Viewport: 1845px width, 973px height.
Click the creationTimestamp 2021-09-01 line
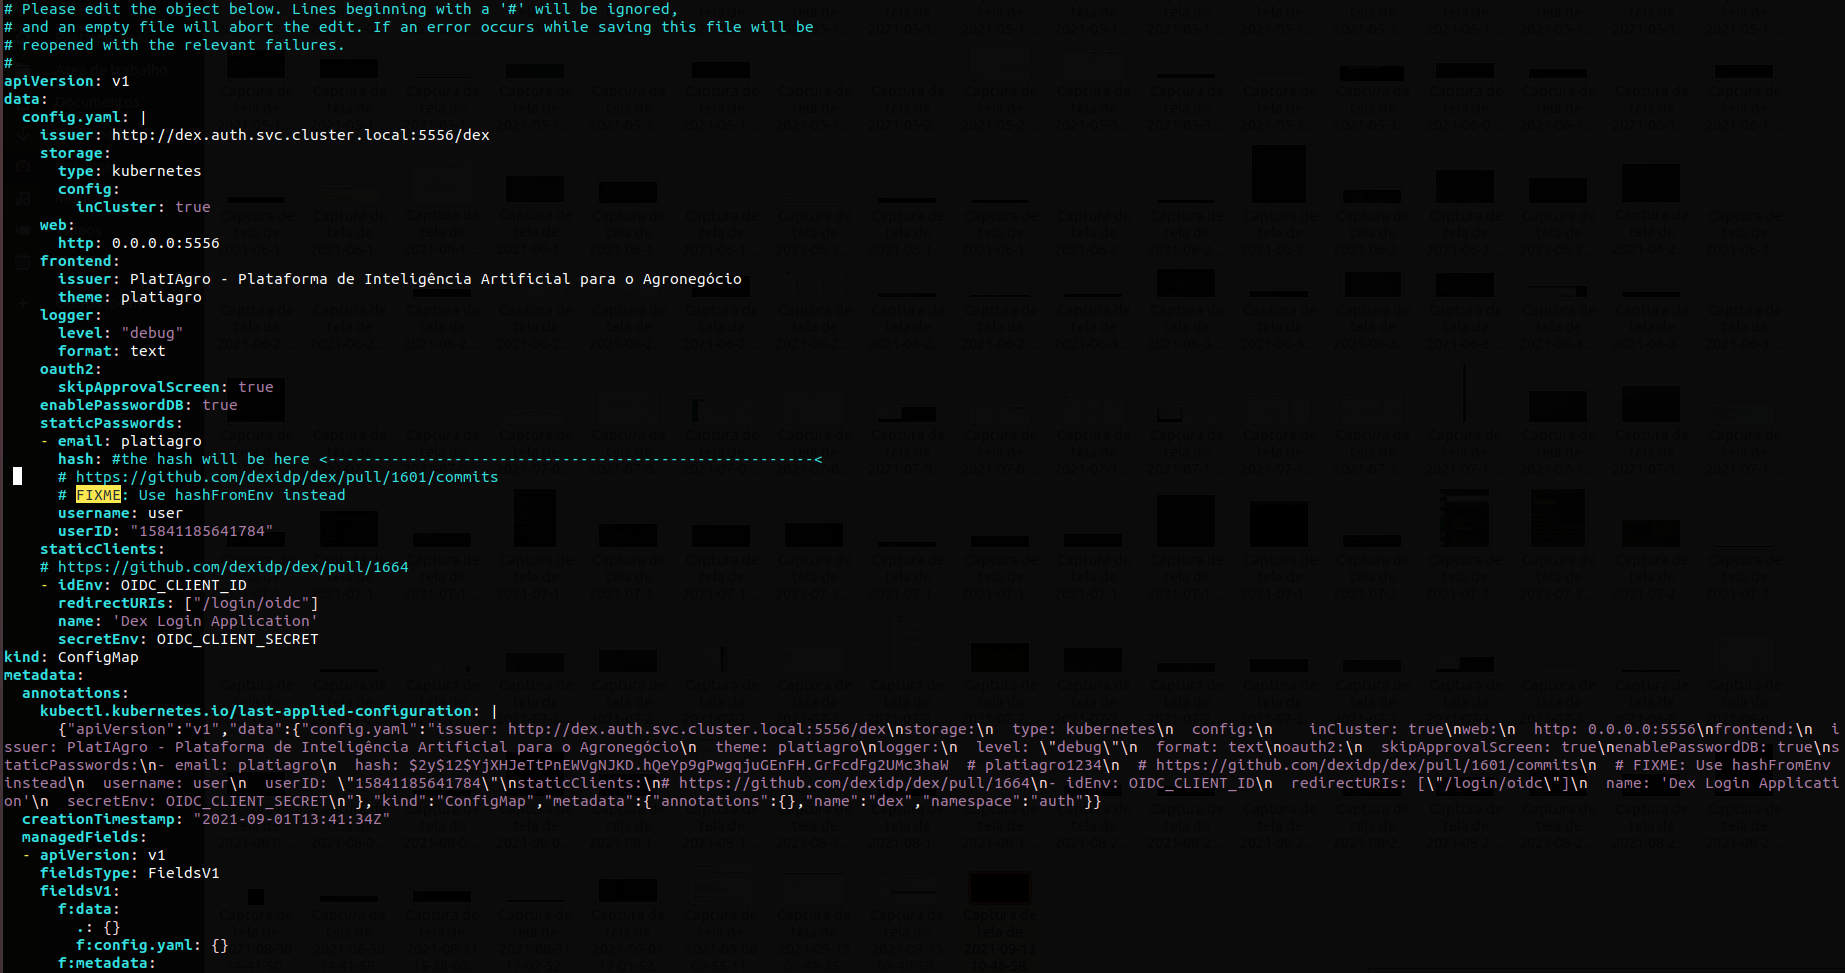coord(206,819)
